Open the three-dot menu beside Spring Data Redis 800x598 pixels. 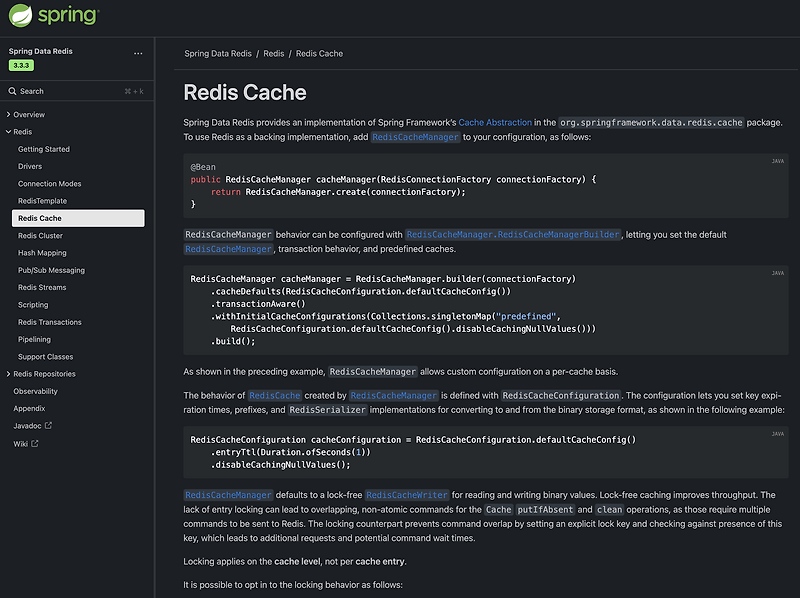pyautogui.click(x=138, y=52)
